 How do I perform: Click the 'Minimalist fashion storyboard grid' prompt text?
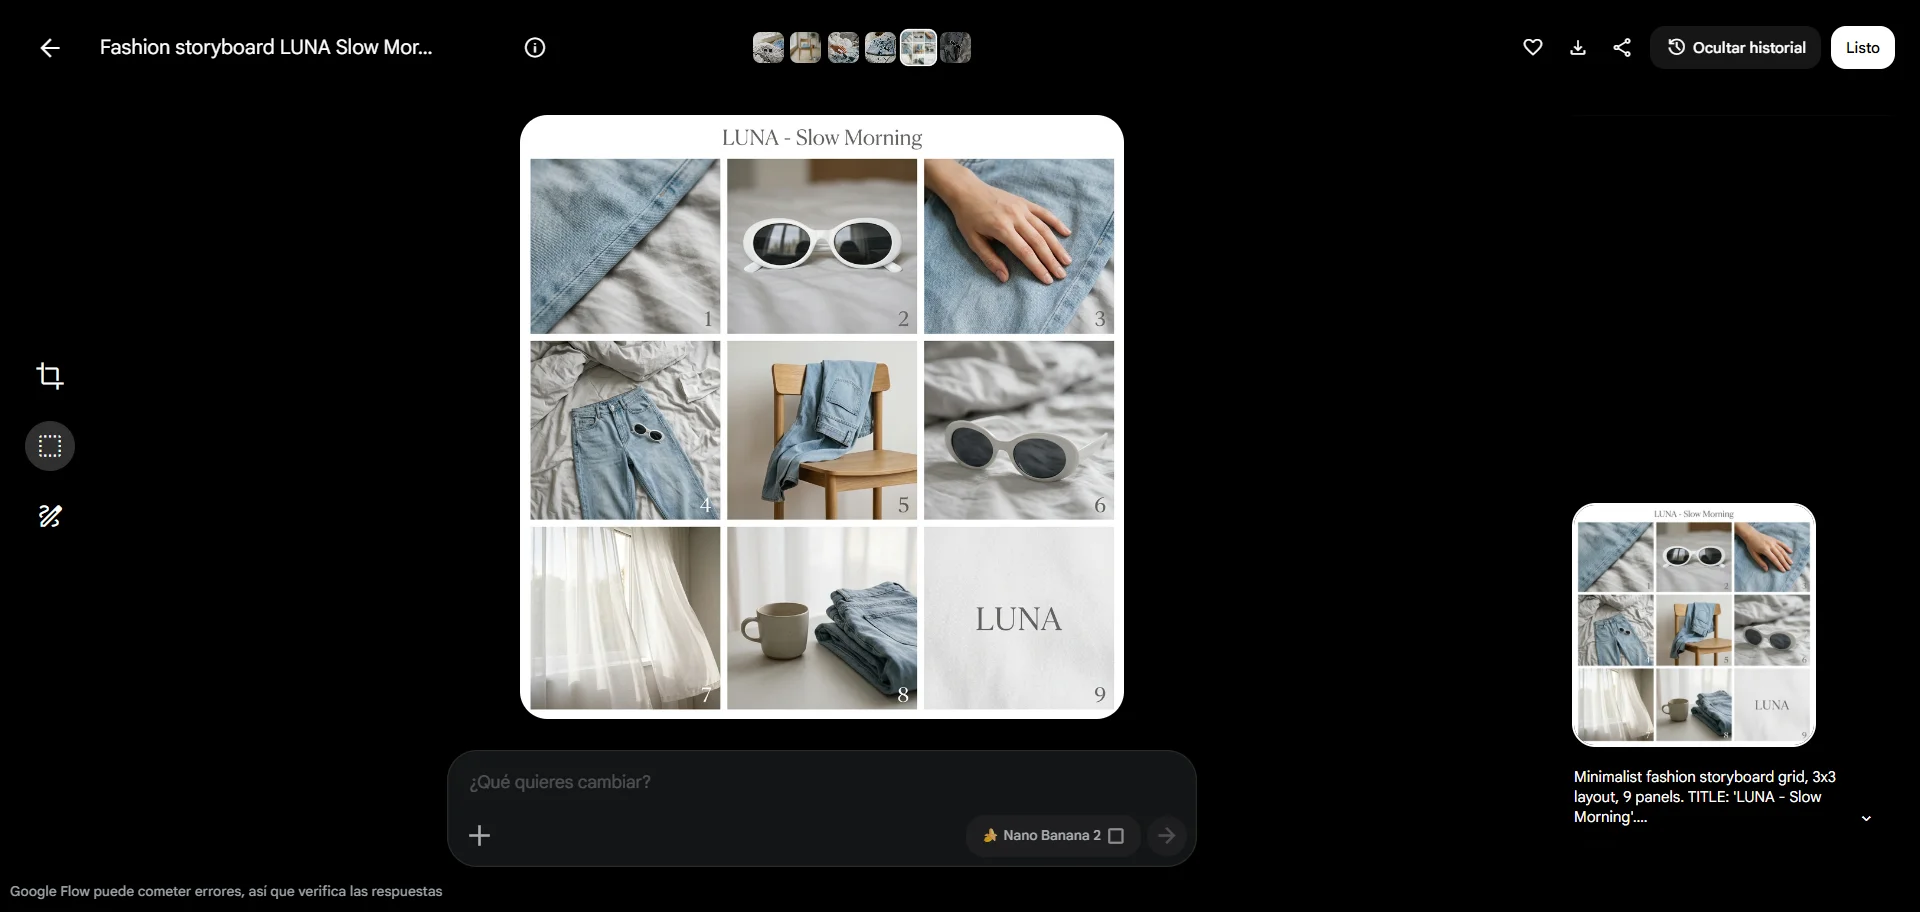(x=1705, y=797)
